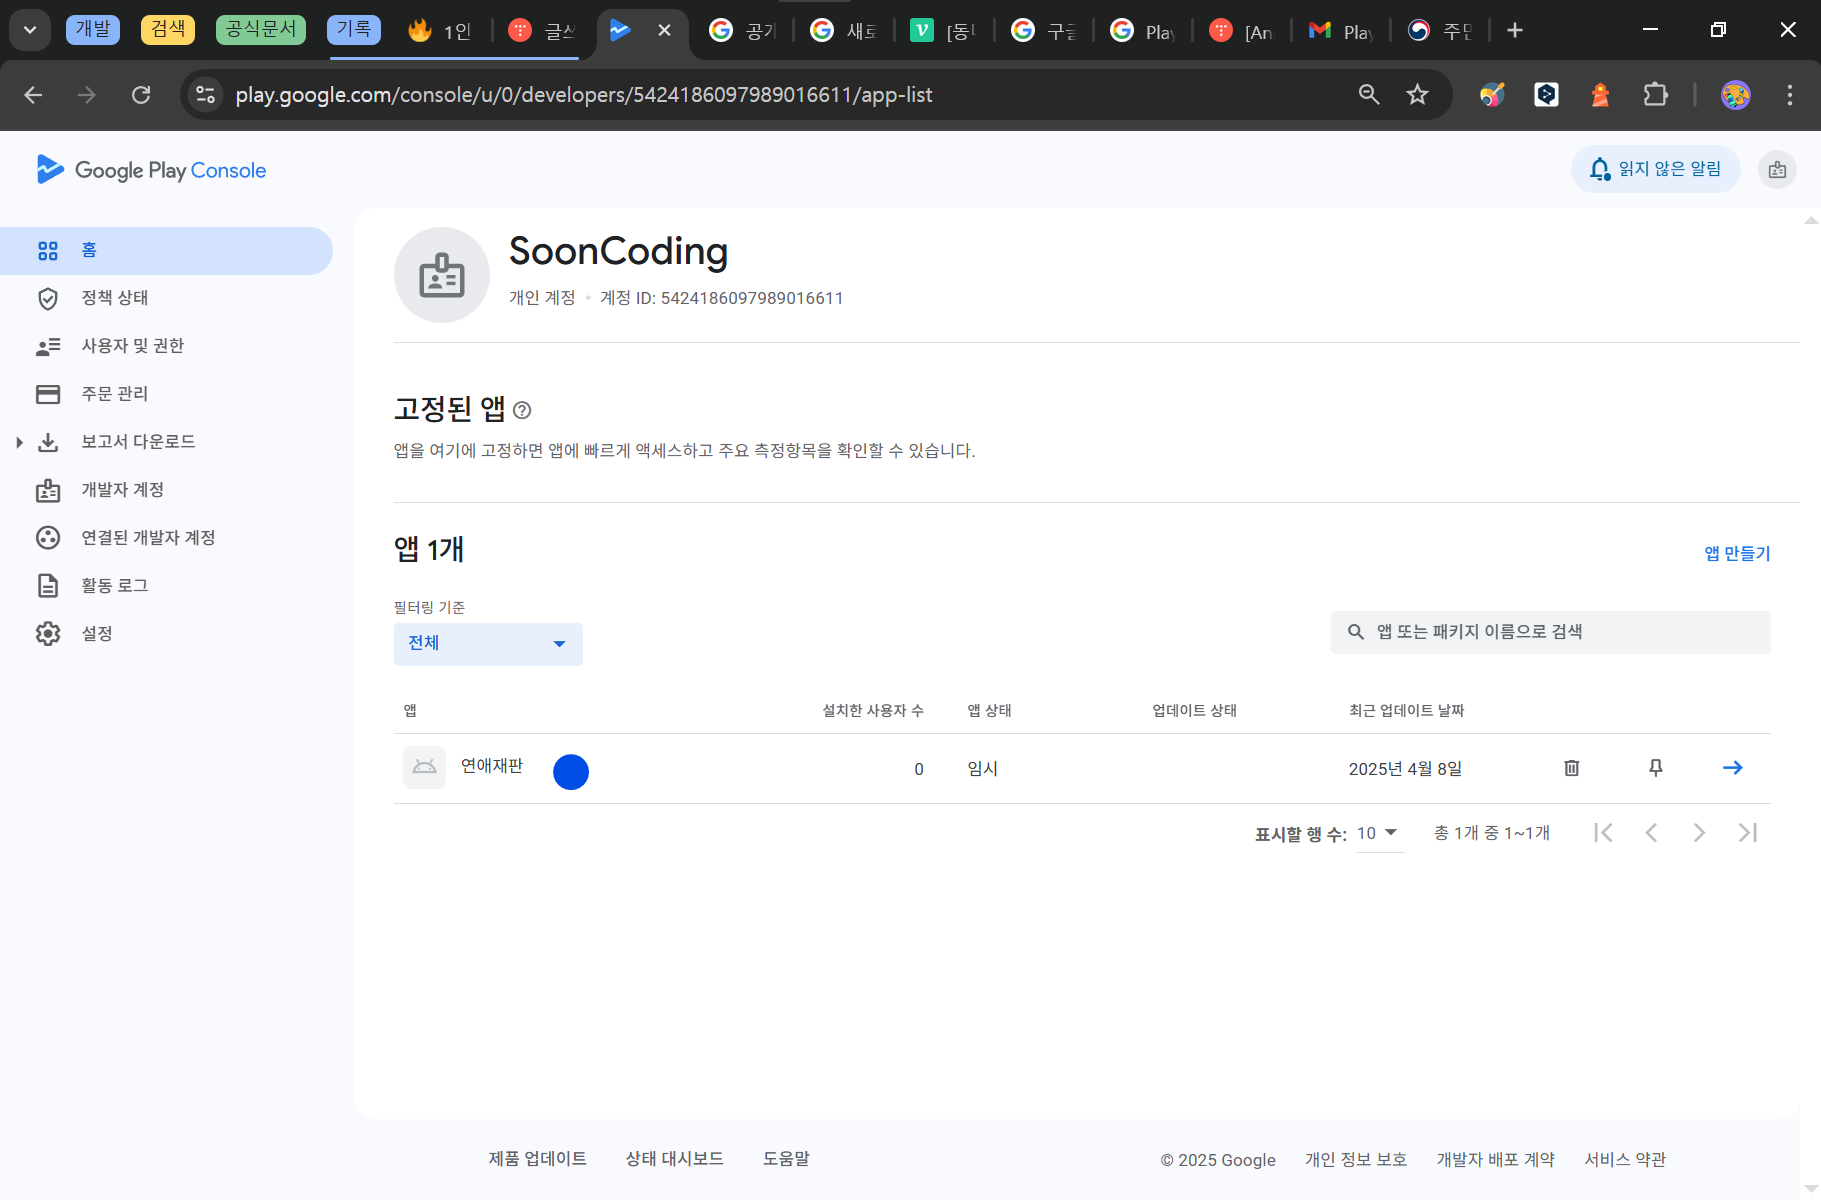Switch to the 1인 browser tab
Screen dimensions: 1821x1200
[441, 31]
